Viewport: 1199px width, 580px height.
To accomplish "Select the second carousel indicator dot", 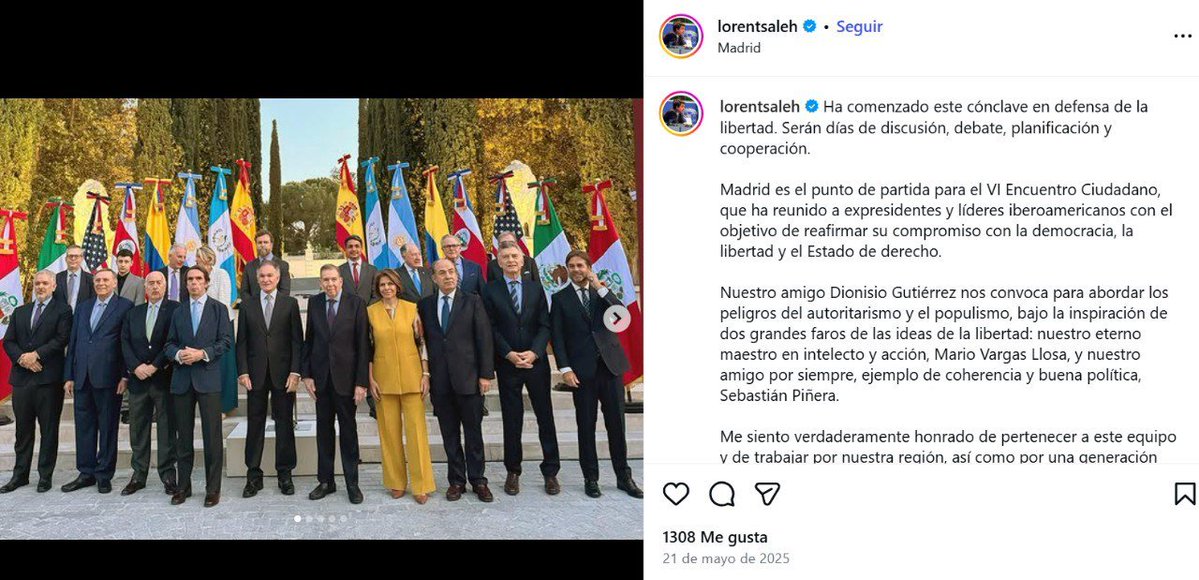I will point(309,519).
